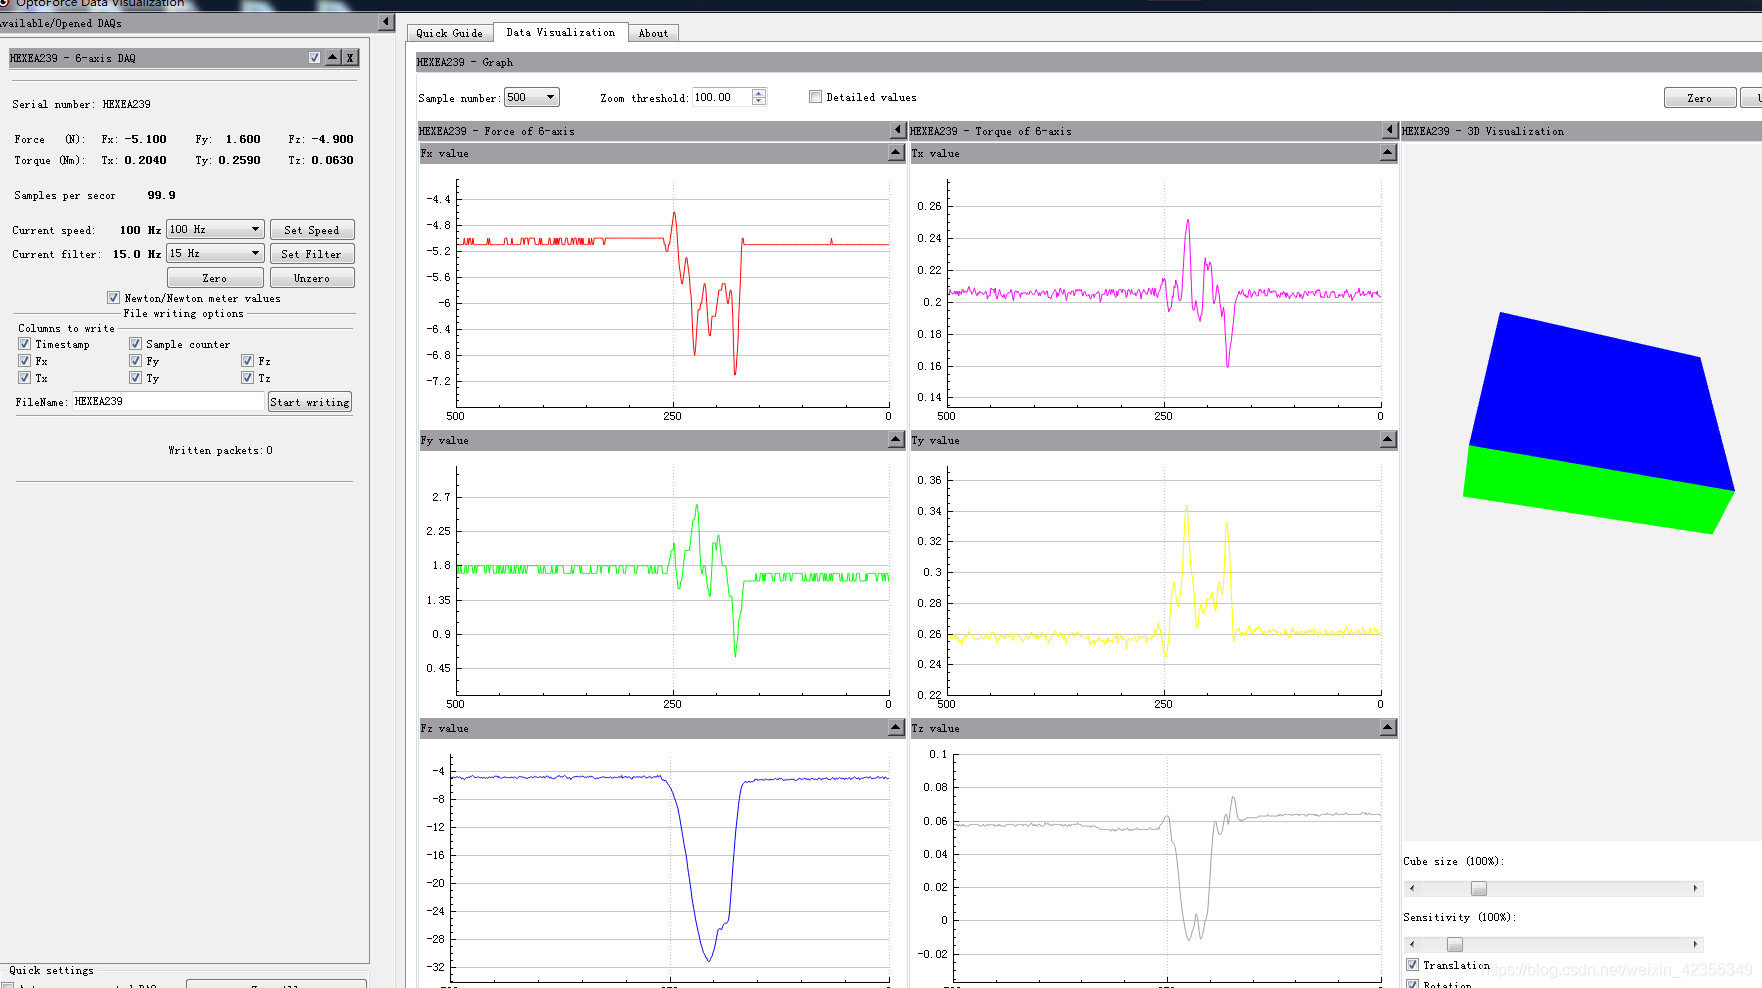1762x988 pixels.
Task: Click the Fx force reading -5.100
Action: click(x=146, y=139)
